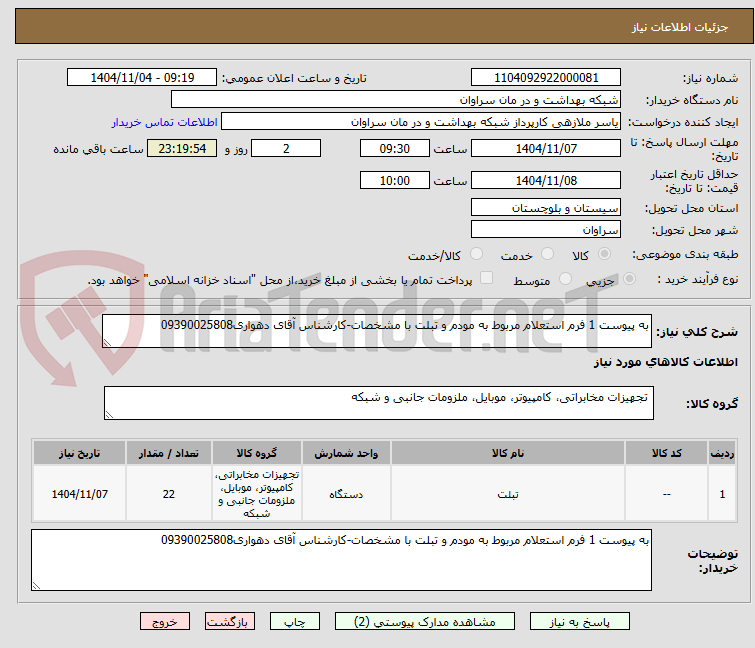Click the table cell تجهیزات مخابراتی، کامپیوتر
This screenshot has height=648, width=755.
pyautogui.click(x=257, y=494)
